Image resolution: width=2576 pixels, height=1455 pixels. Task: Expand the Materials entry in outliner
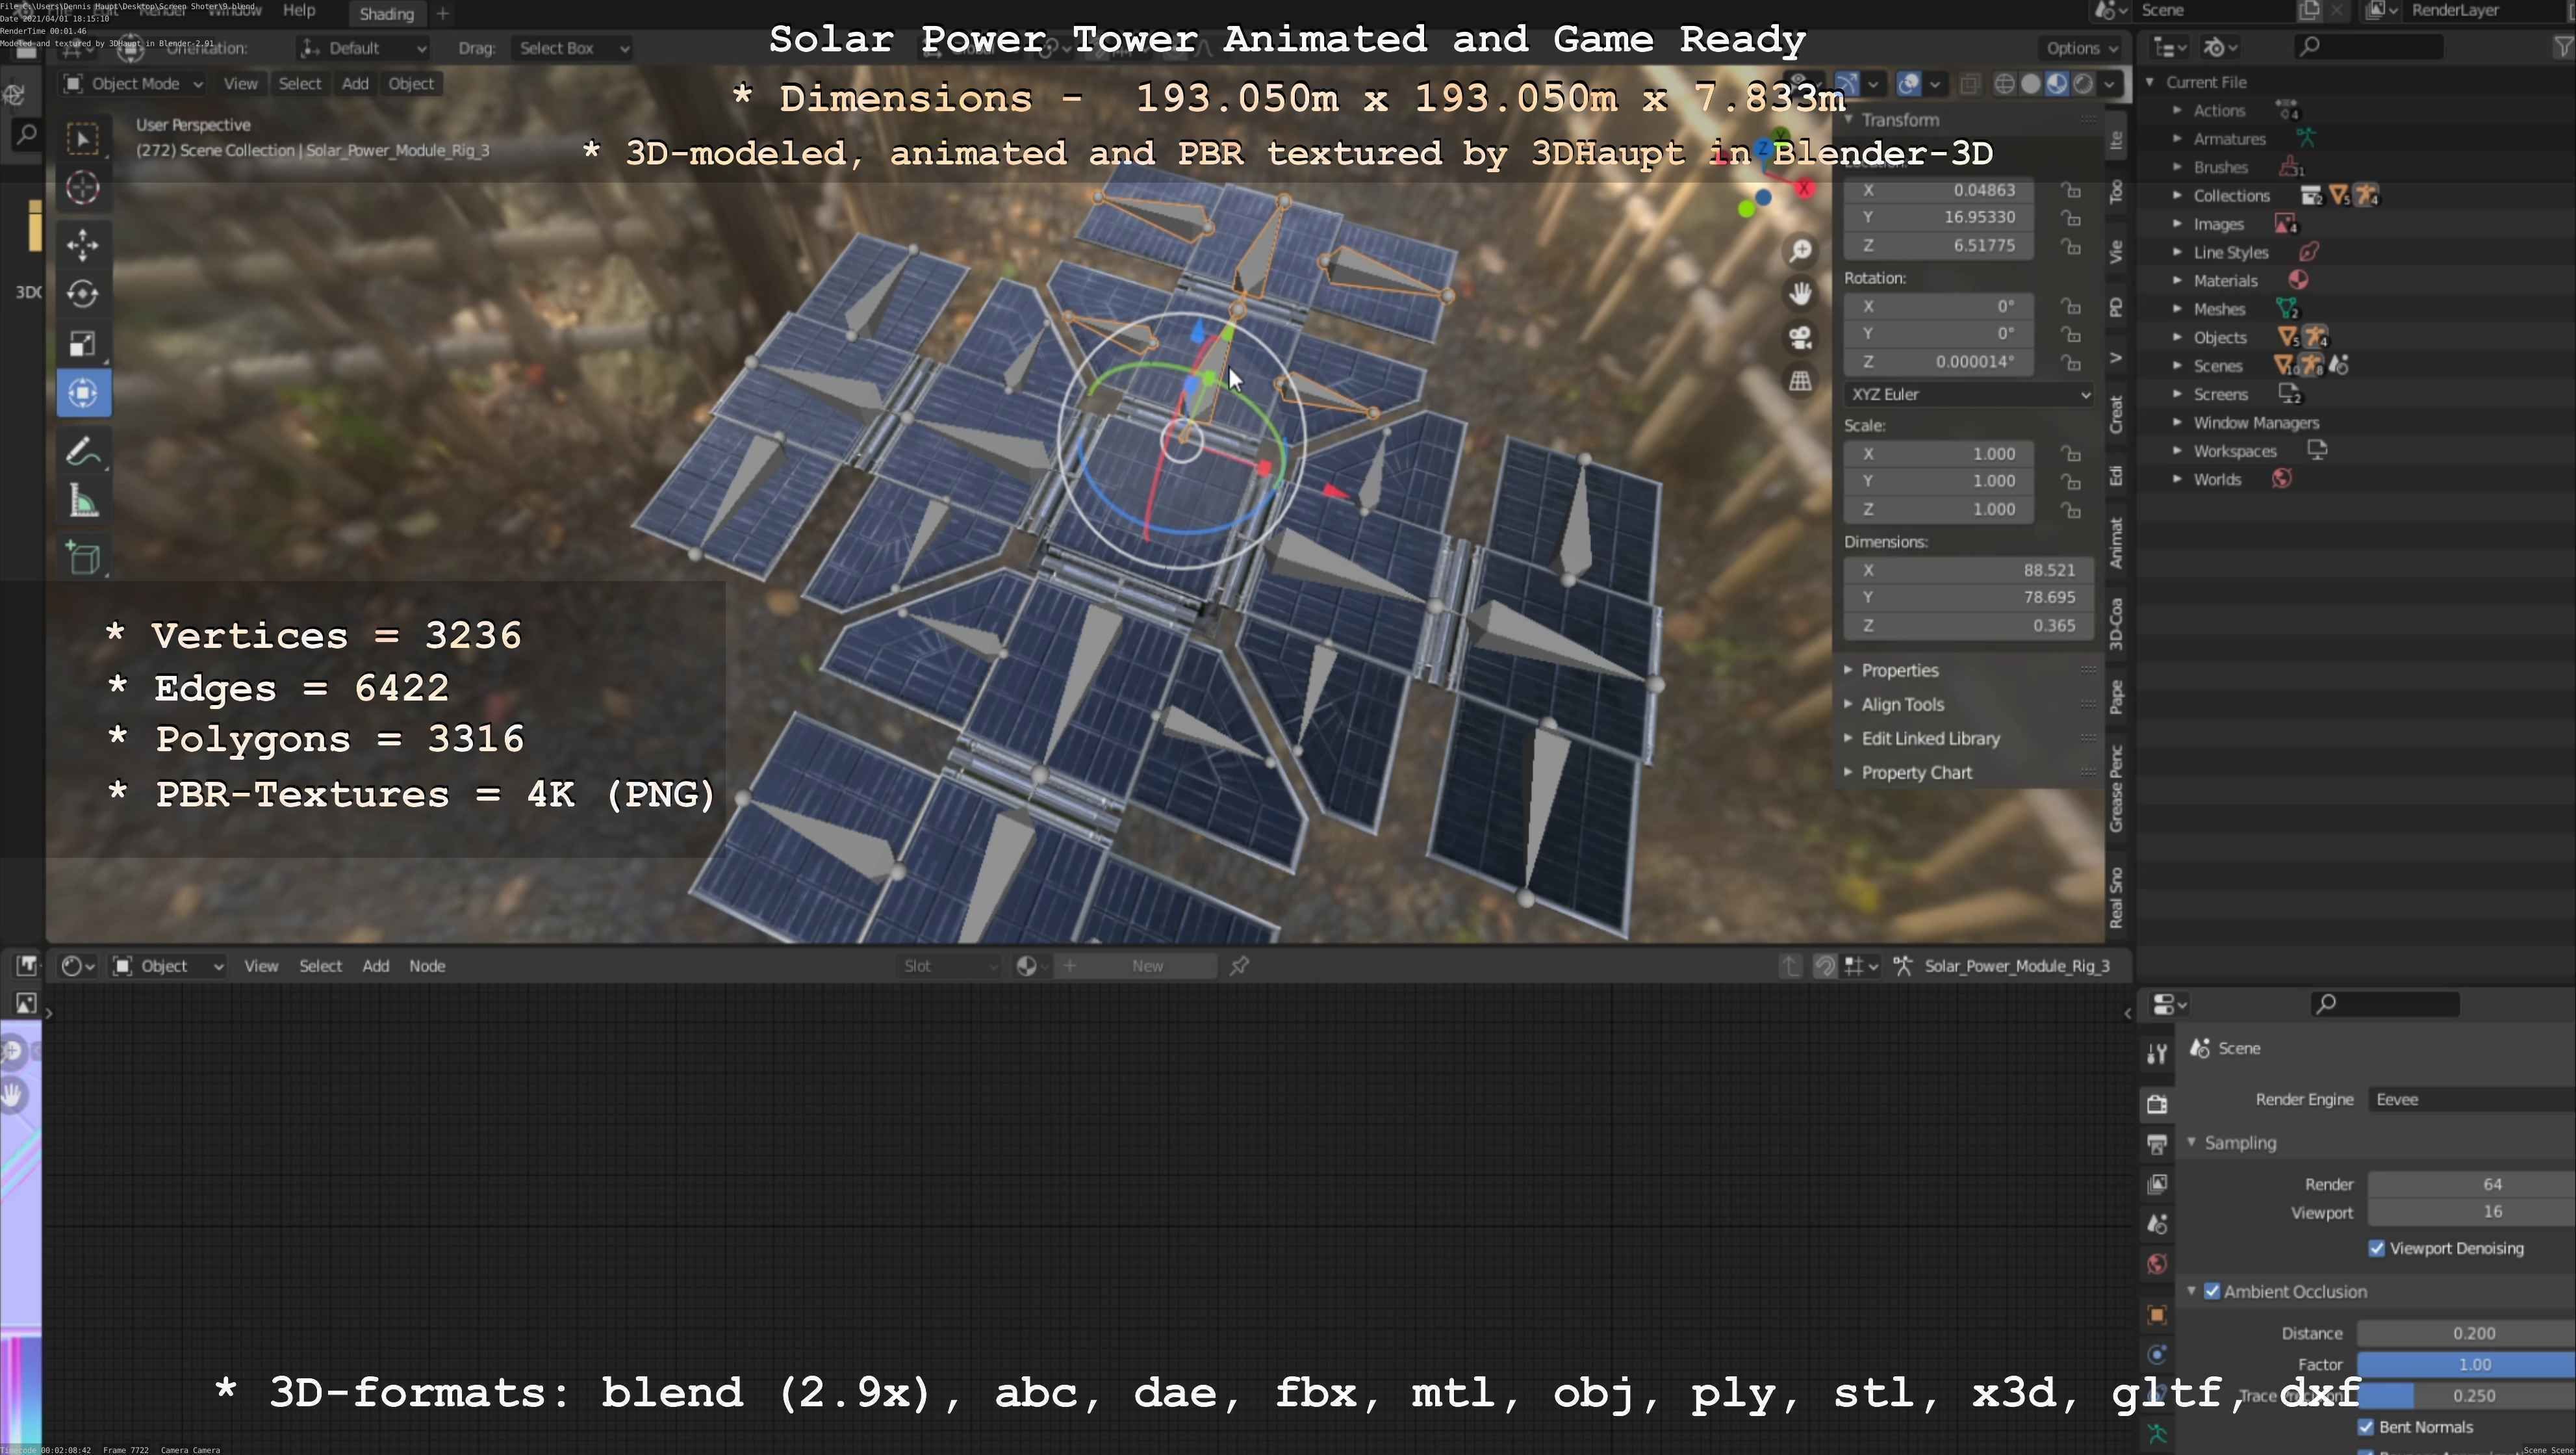click(2177, 281)
